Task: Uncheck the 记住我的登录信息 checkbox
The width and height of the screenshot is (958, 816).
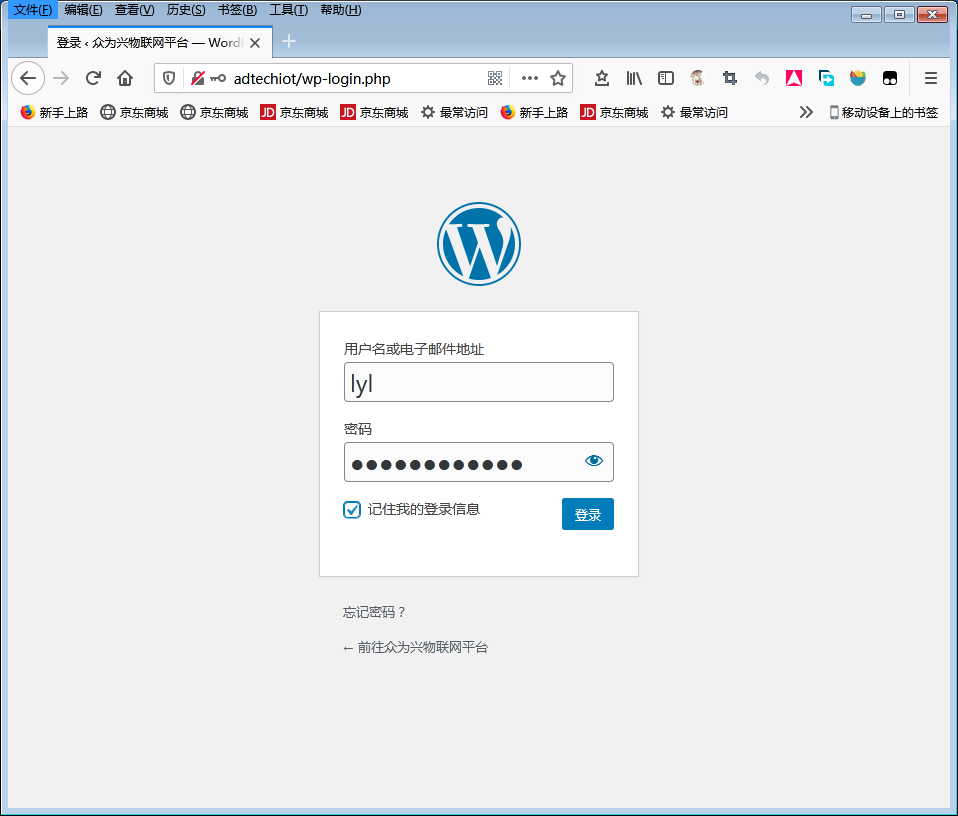Action: point(352,510)
